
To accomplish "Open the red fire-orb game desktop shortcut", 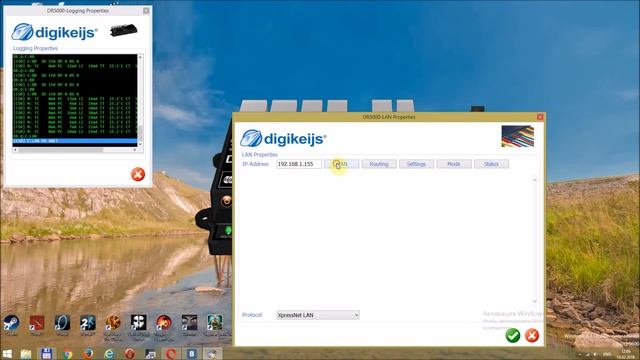I will pos(164,323).
